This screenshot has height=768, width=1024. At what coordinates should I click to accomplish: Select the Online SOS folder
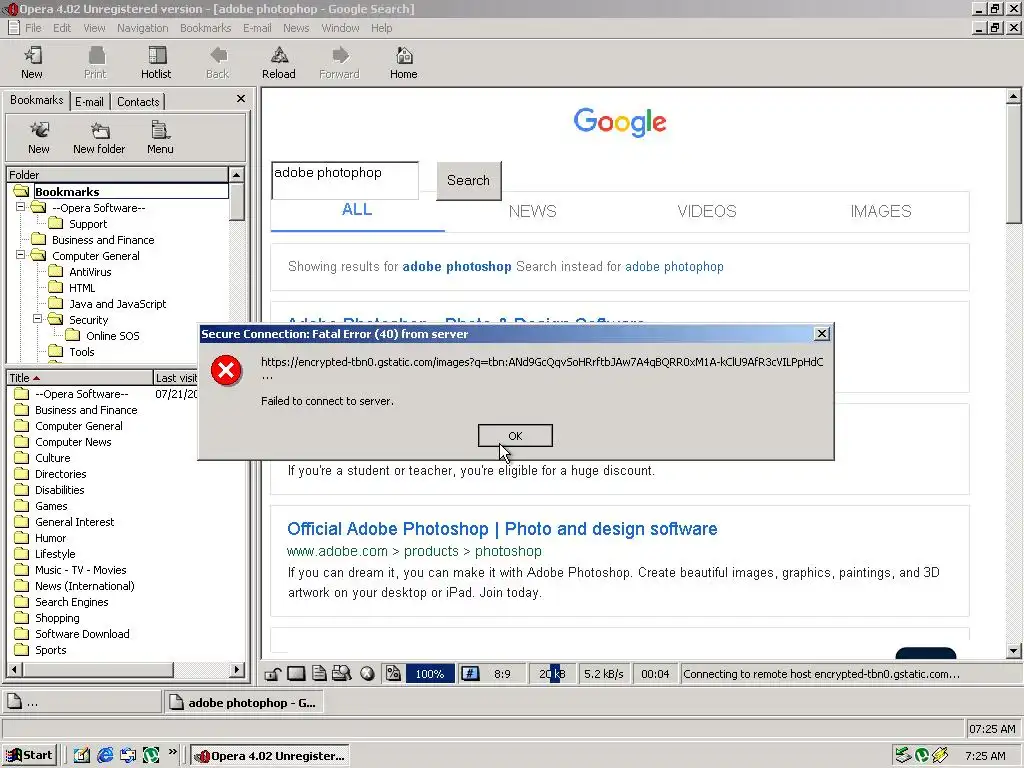pyautogui.click(x=112, y=336)
